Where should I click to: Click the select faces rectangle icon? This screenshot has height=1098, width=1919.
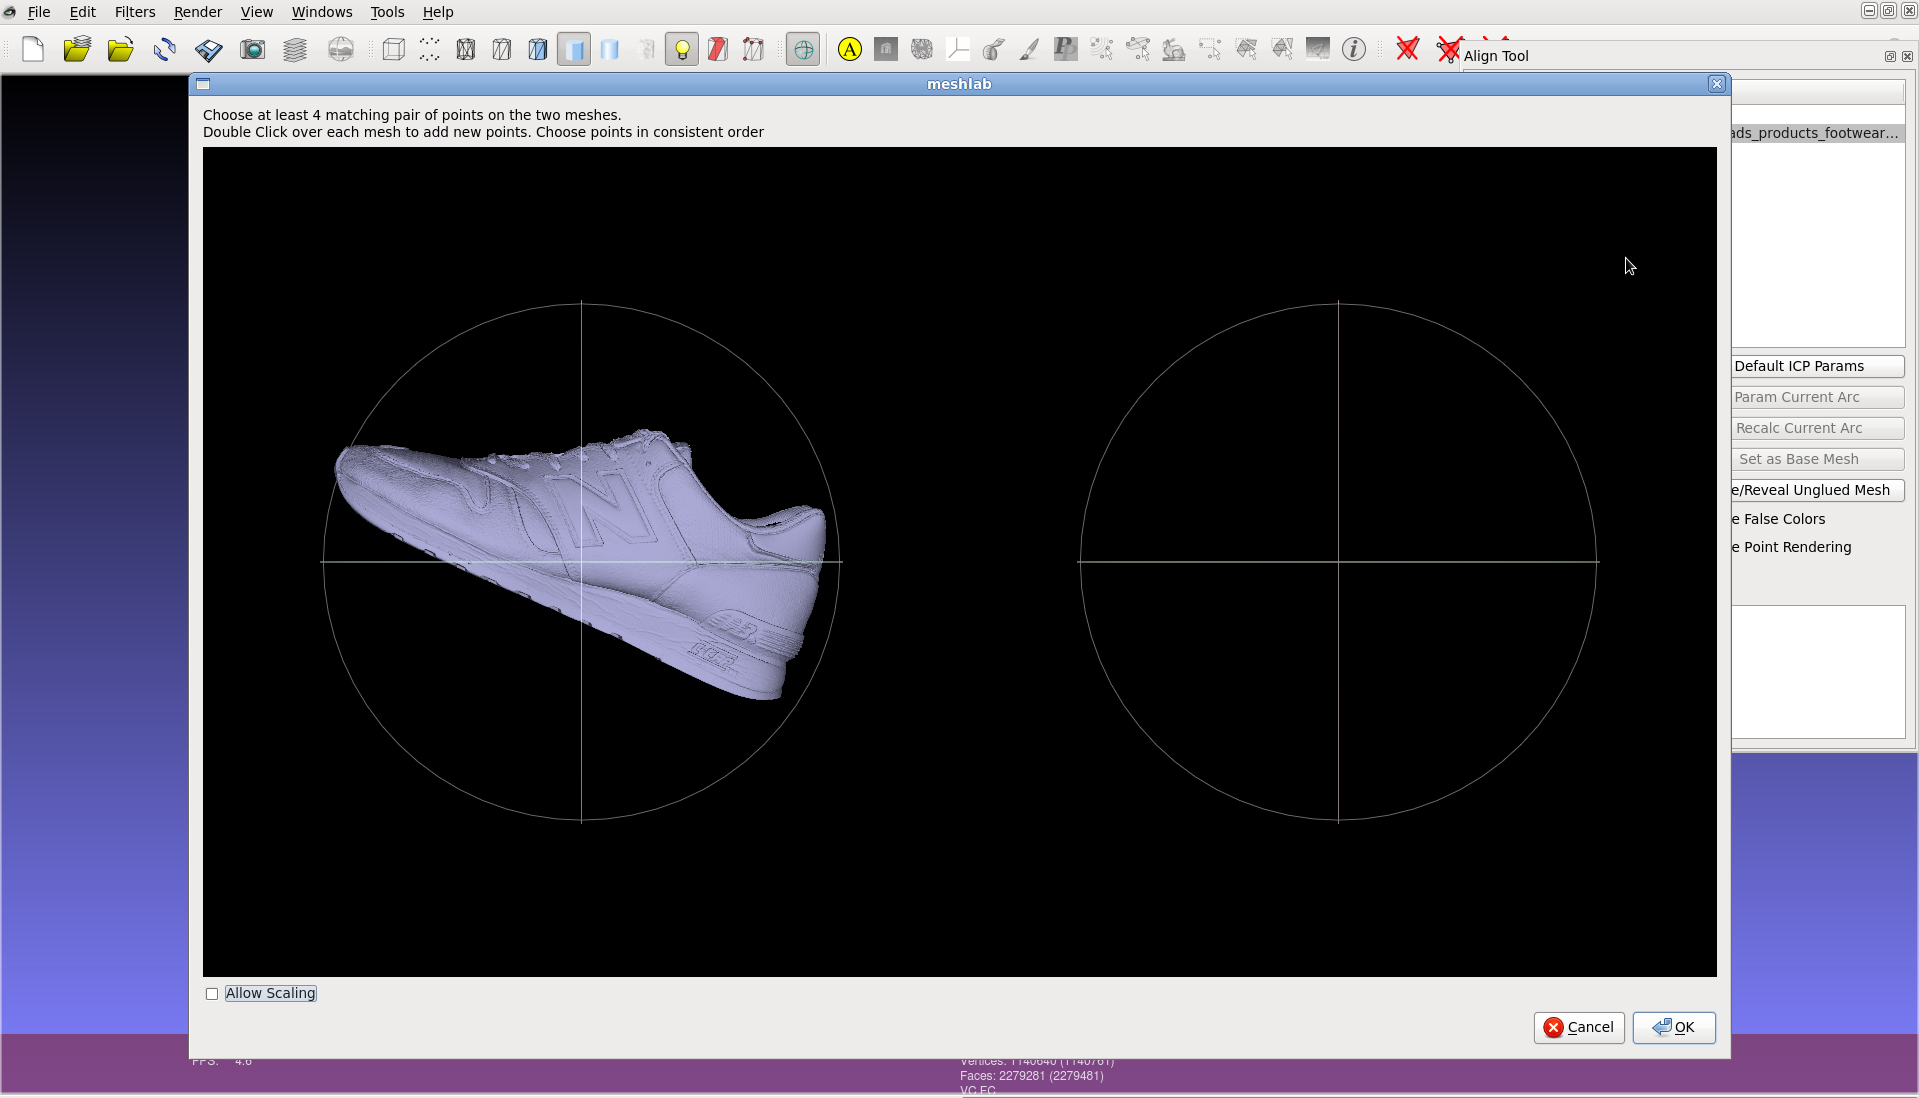click(x=1246, y=49)
